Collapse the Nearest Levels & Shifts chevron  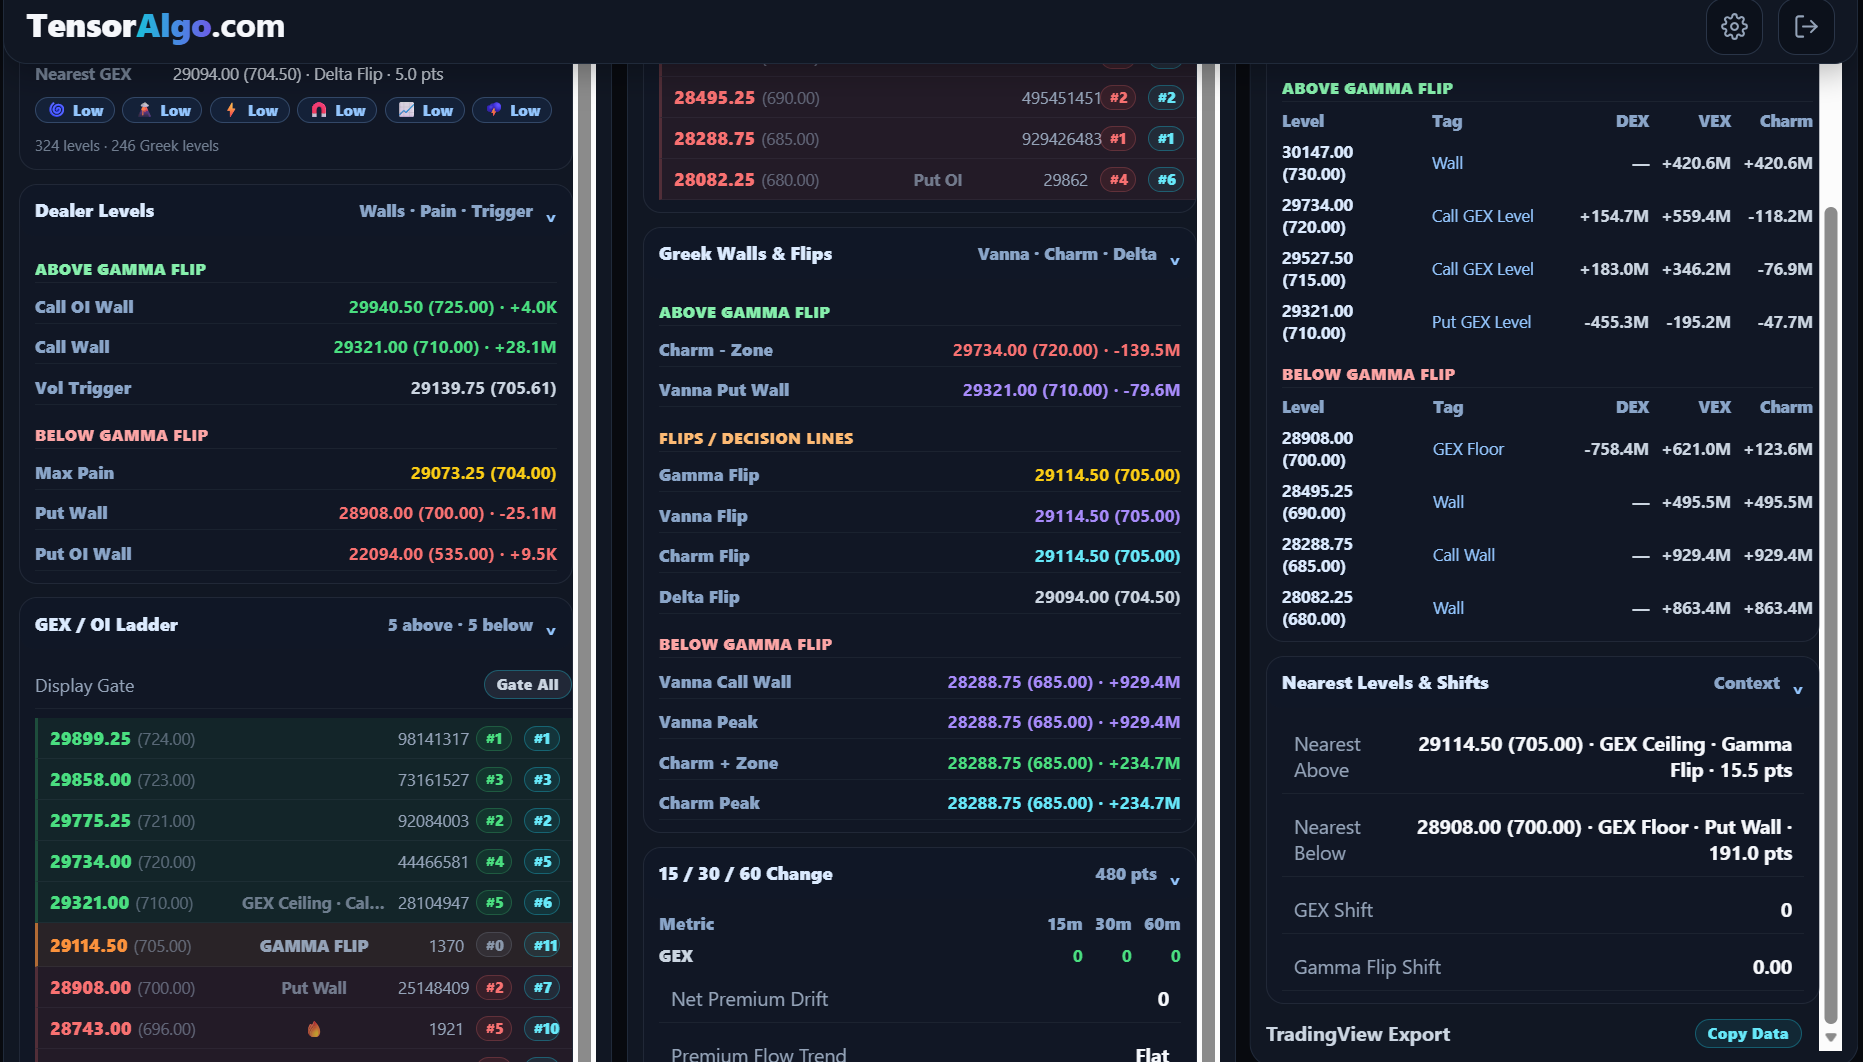(x=1798, y=689)
